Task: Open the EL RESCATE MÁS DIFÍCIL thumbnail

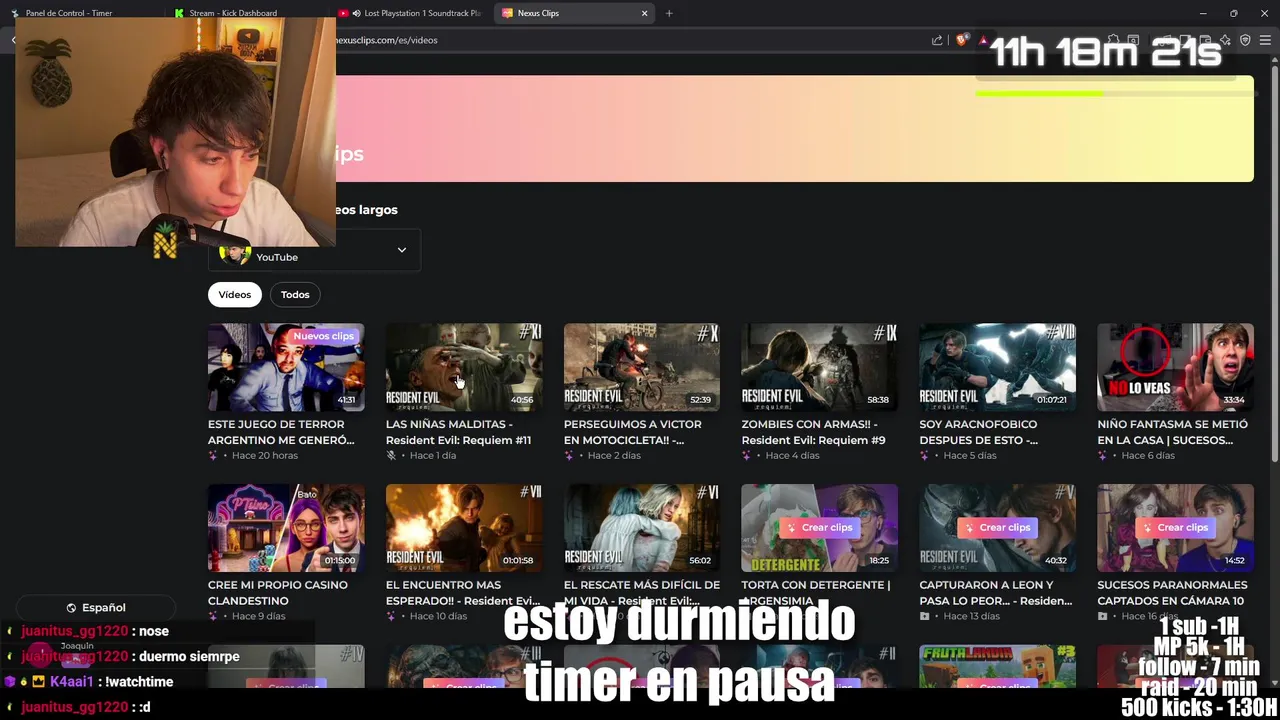Action: (x=642, y=528)
